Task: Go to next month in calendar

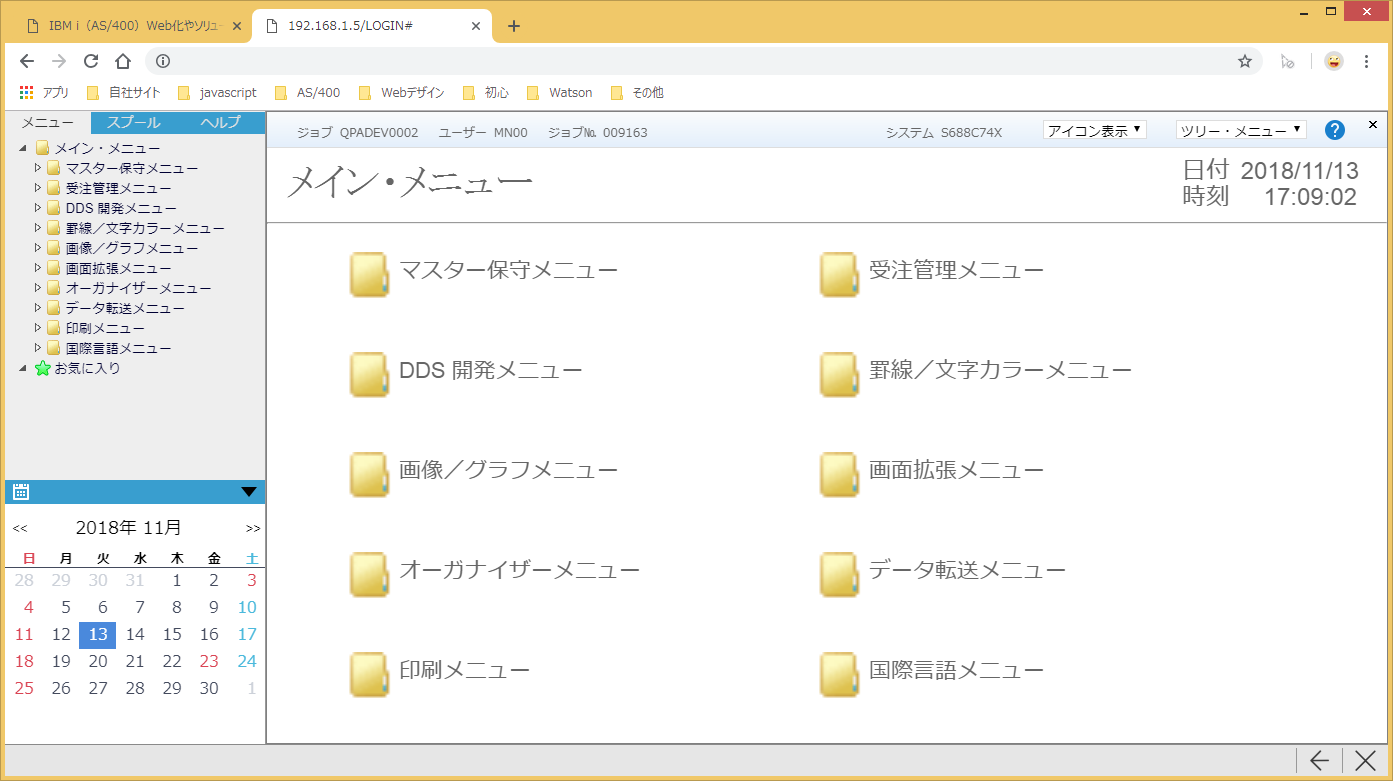Action: click(x=253, y=528)
